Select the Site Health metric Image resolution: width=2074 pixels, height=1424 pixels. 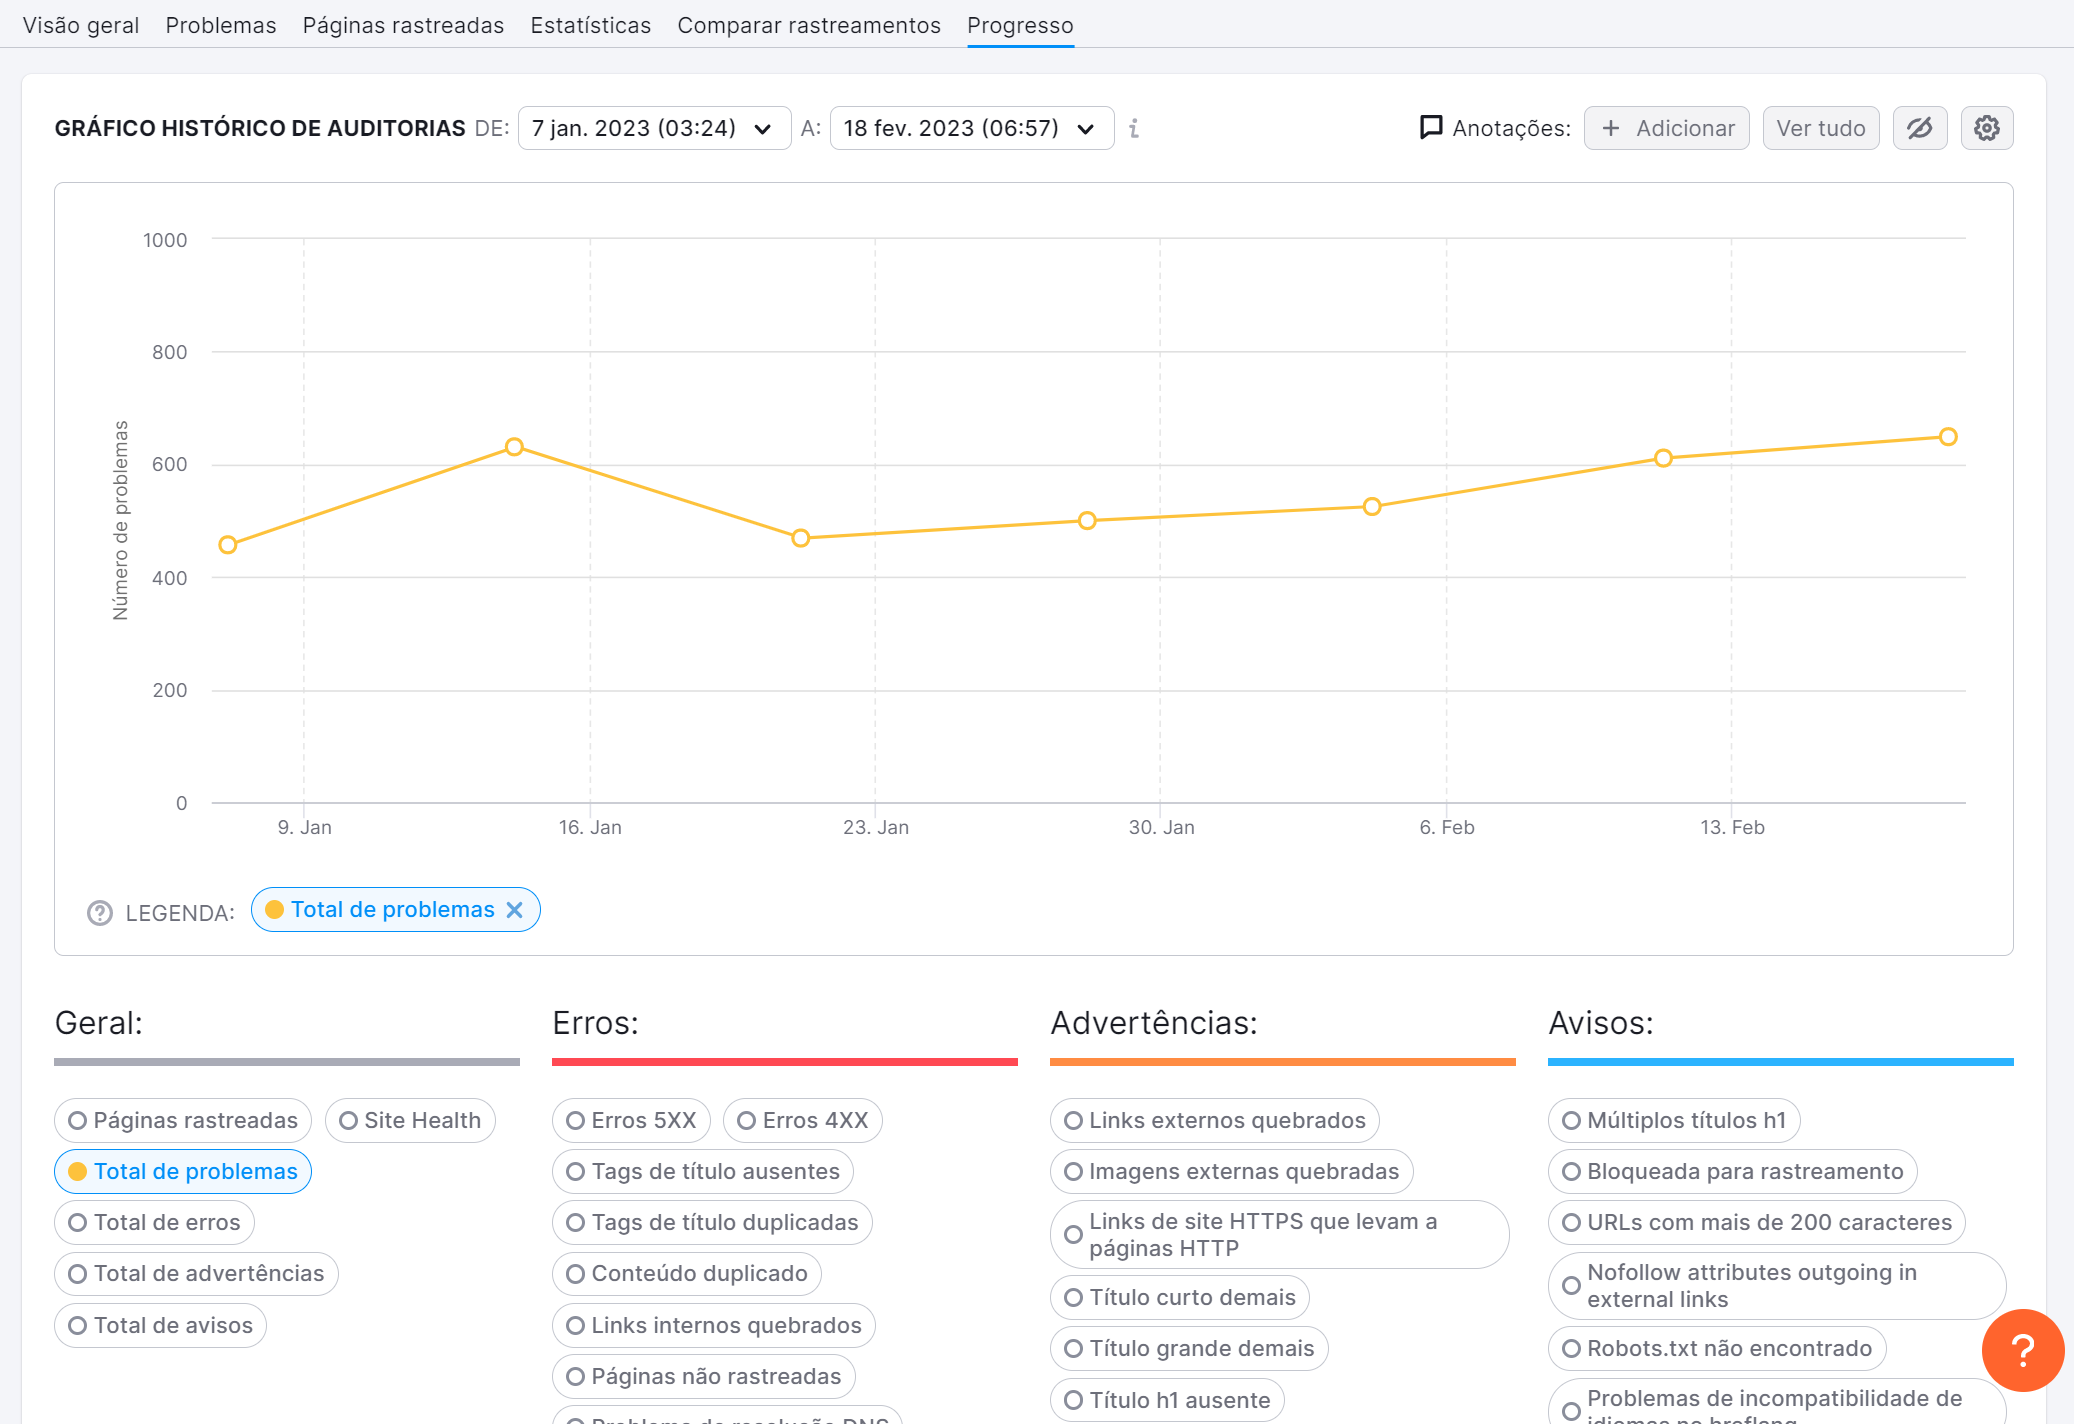click(409, 1120)
